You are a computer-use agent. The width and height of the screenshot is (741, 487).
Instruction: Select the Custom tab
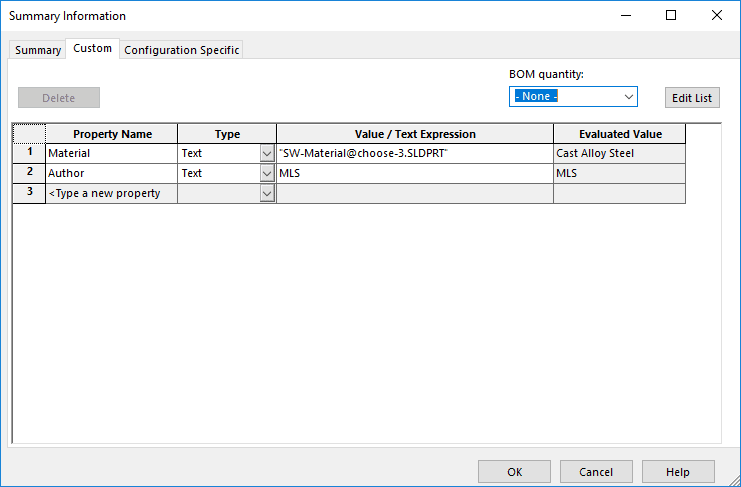pyautogui.click(x=93, y=49)
